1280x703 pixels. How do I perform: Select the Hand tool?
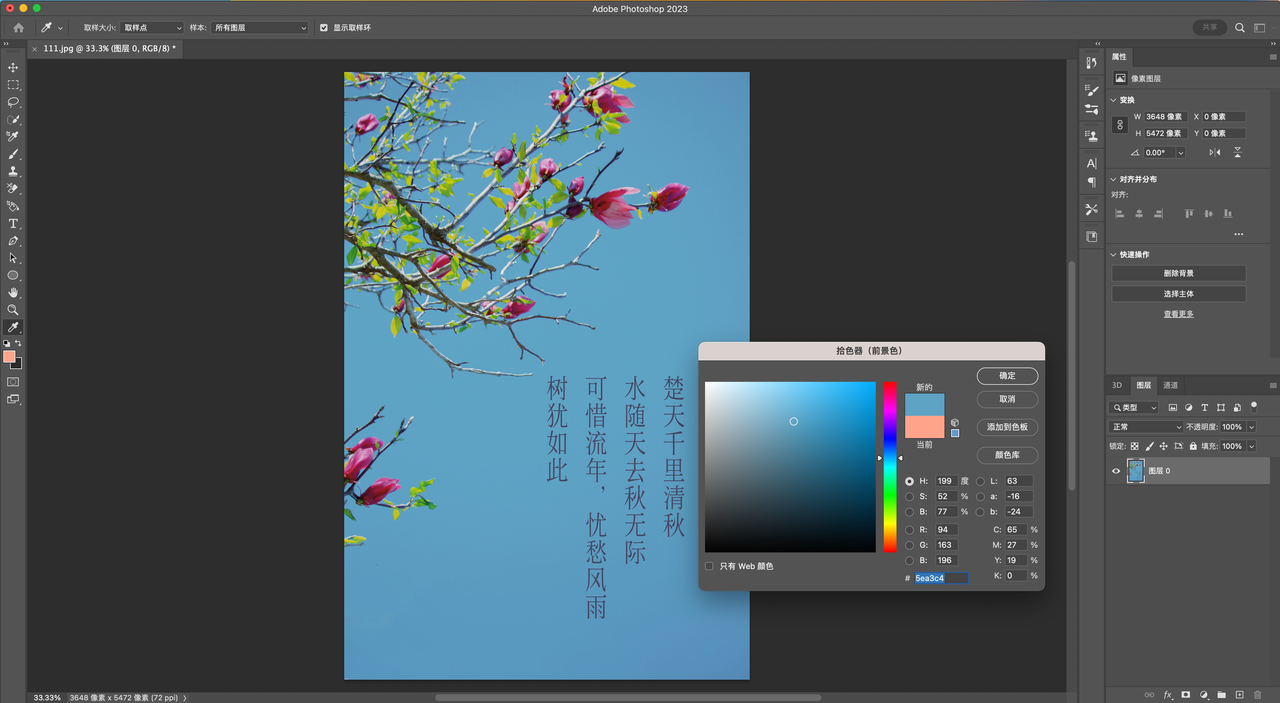(13, 292)
